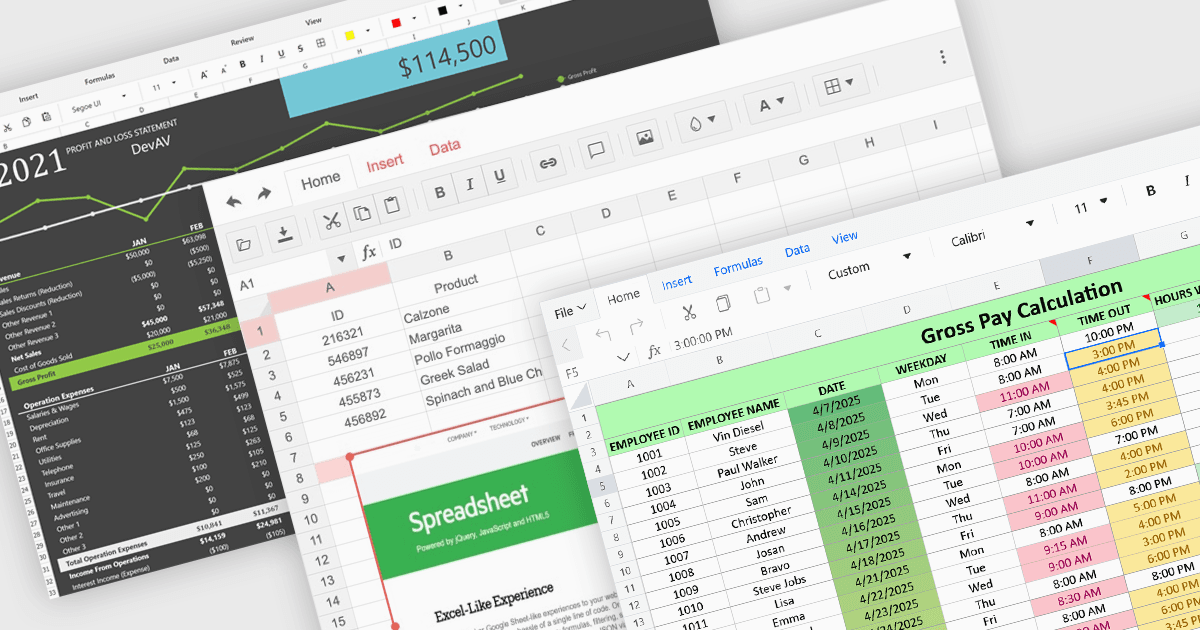Viewport: 1200px width, 630px height.
Task: Expand formula bar chevron in Gross Pay window
Action: tap(625, 358)
